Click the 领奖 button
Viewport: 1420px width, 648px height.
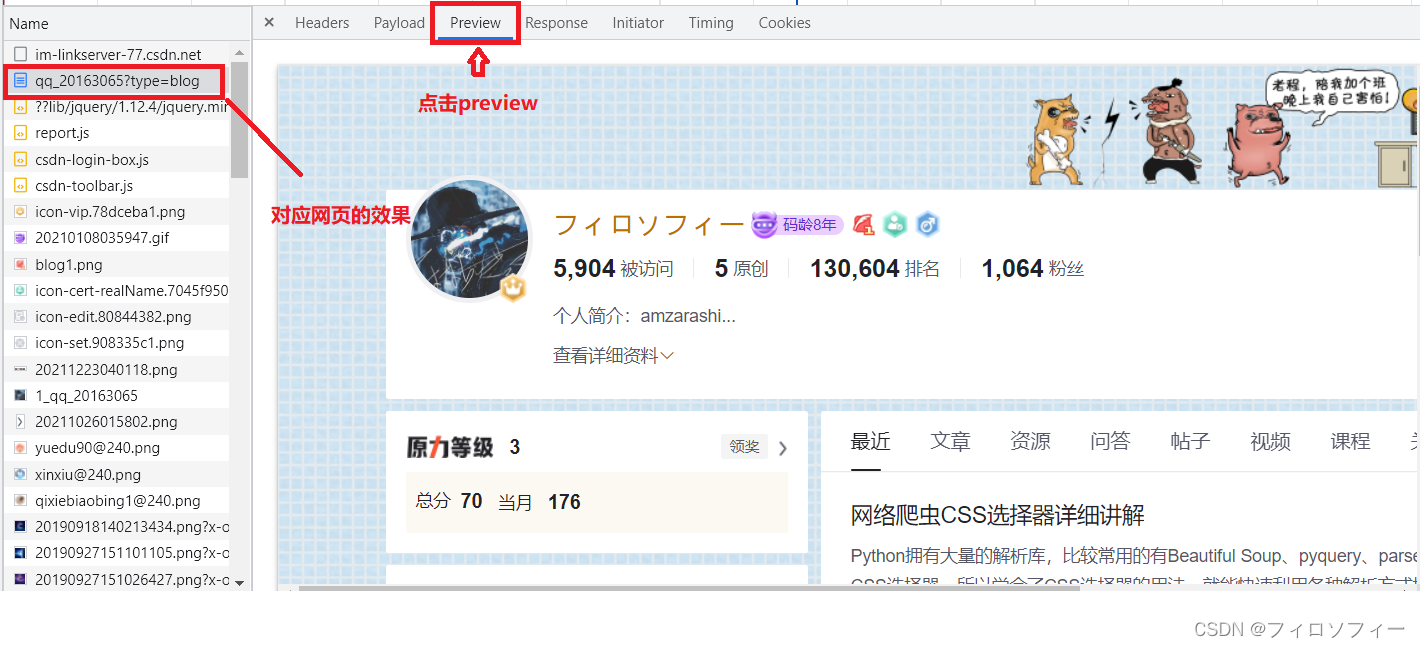744,447
